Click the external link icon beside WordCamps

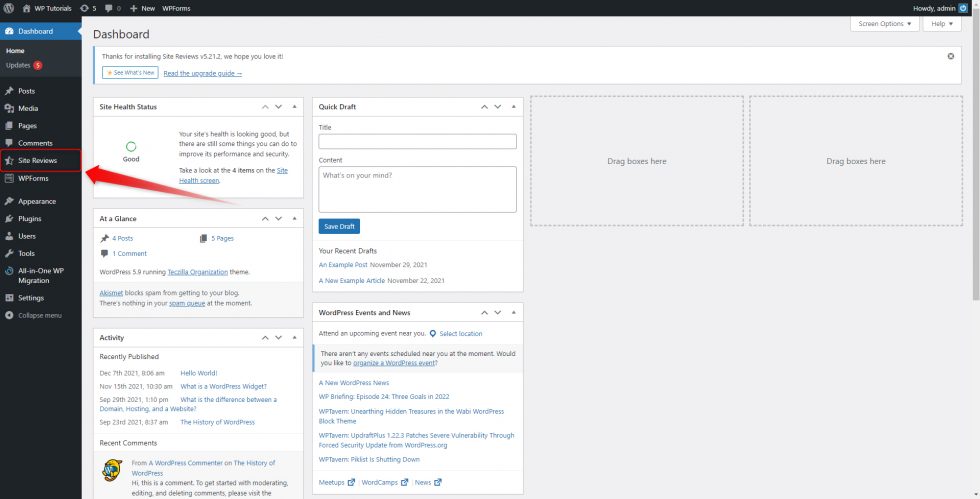(404, 482)
